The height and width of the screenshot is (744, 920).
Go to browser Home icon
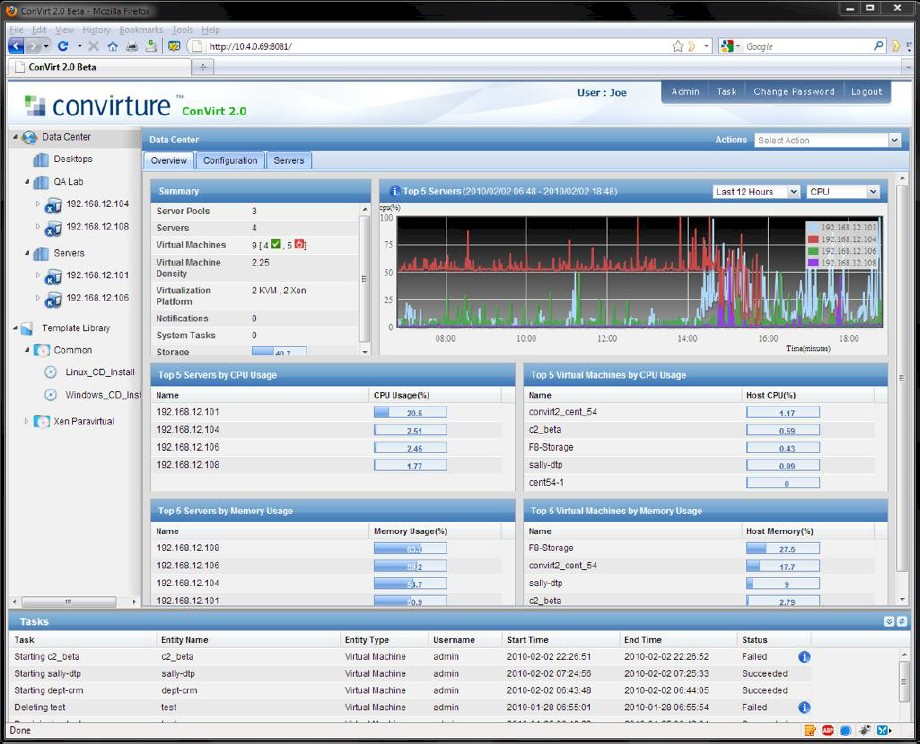[112, 46]
